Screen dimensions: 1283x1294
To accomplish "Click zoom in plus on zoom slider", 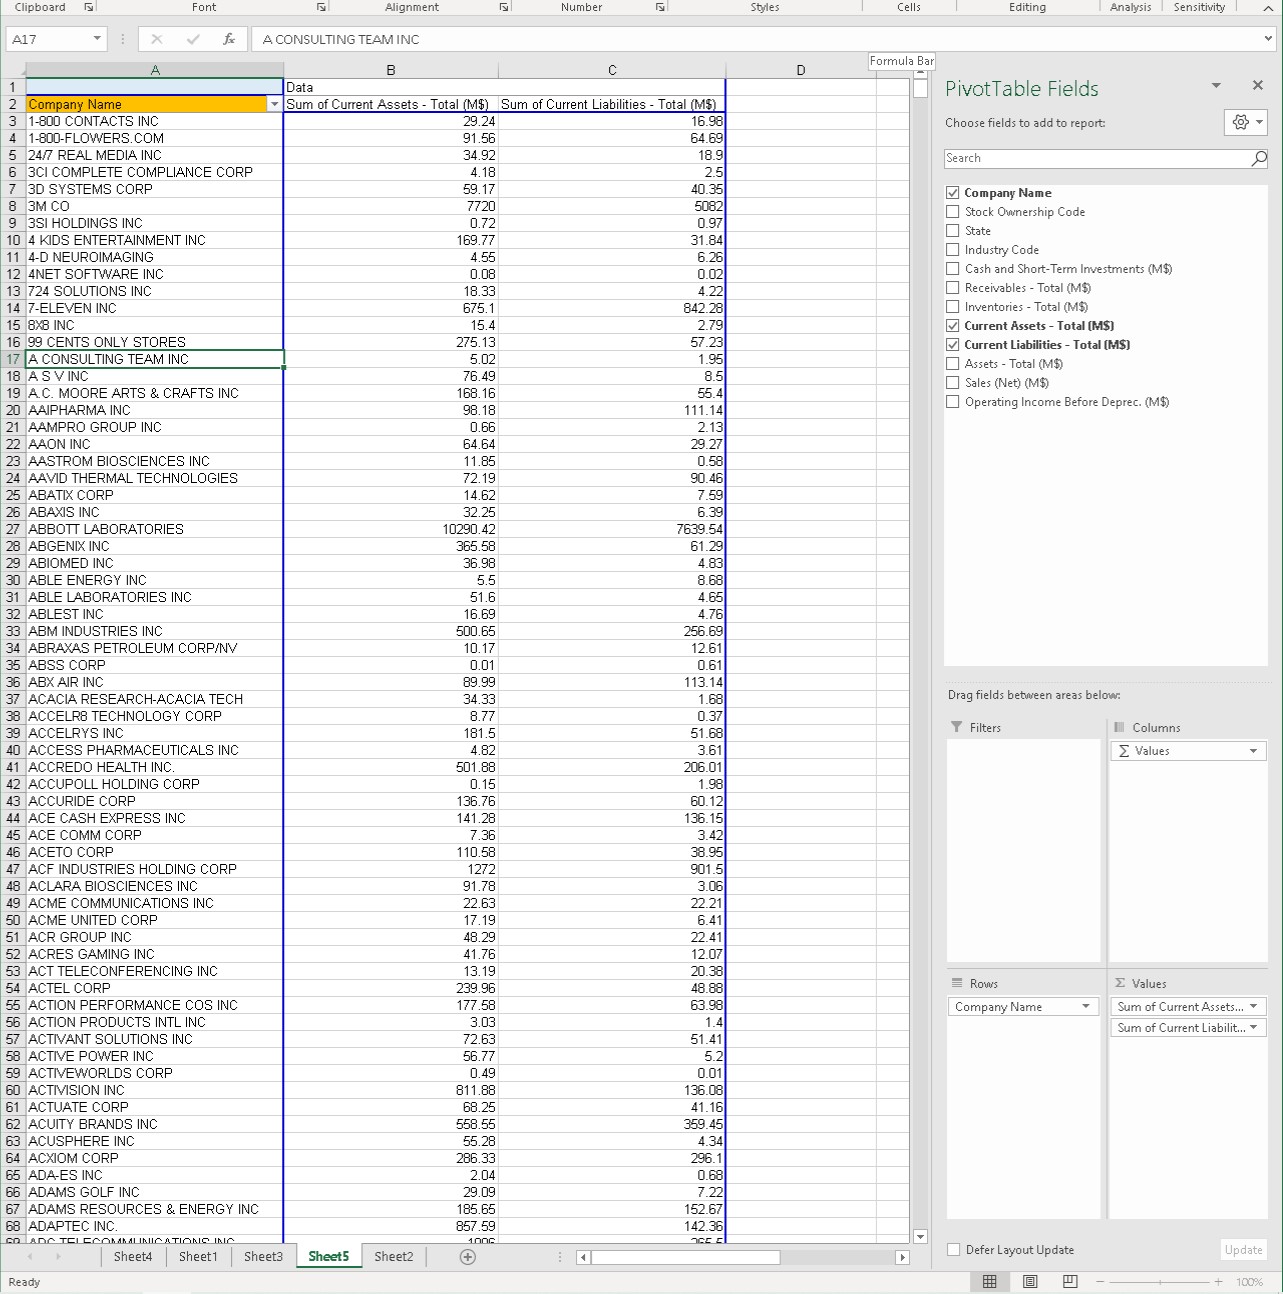I will (1218, 1281).
